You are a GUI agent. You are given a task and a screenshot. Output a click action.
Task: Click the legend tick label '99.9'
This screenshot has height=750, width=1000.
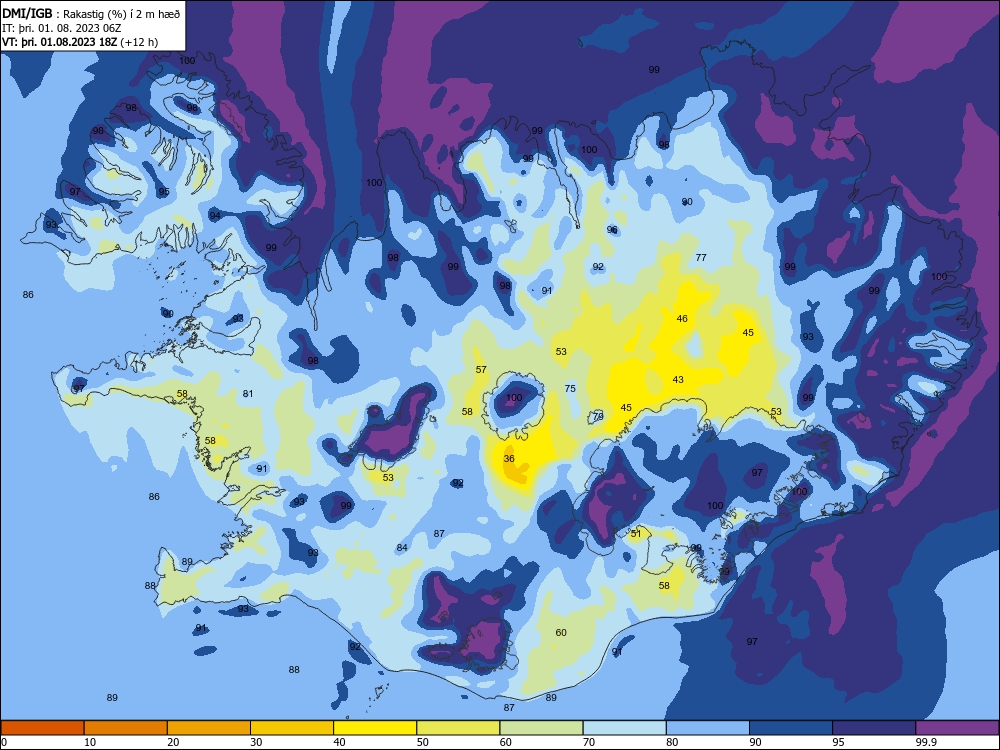pyautogui.click(x=926, y=742)
